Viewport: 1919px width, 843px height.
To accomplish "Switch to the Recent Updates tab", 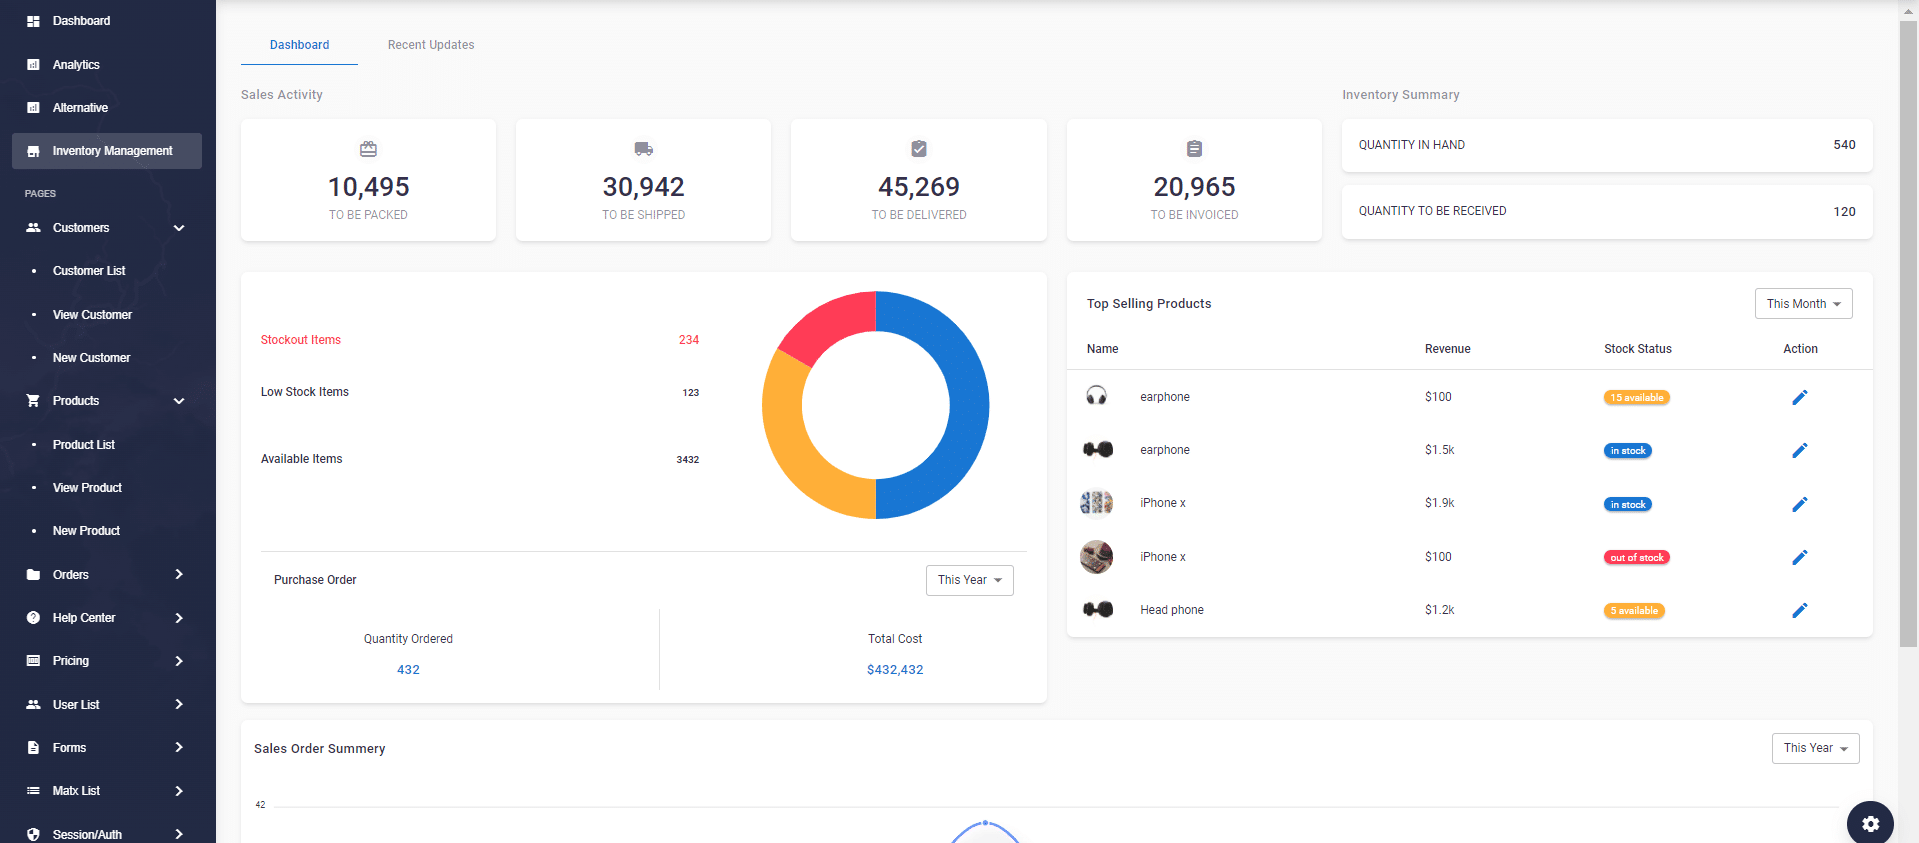I will [431, 45].
